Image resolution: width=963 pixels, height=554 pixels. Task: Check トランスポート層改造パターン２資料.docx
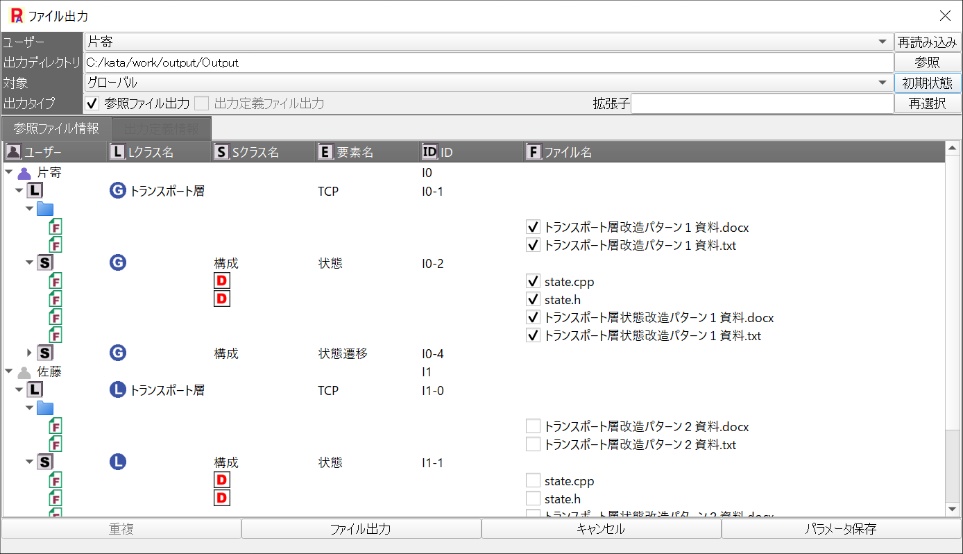pos(533,426)
